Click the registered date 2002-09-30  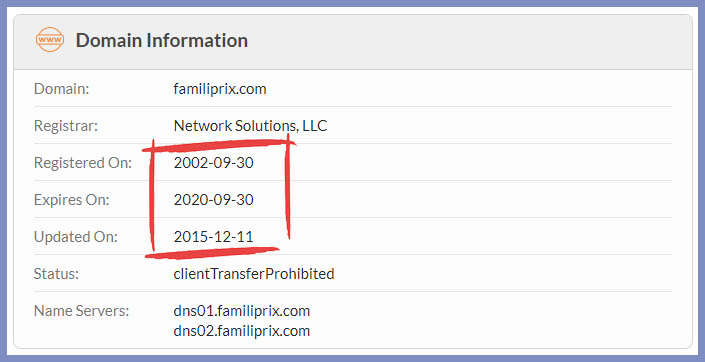click(214, 163)
